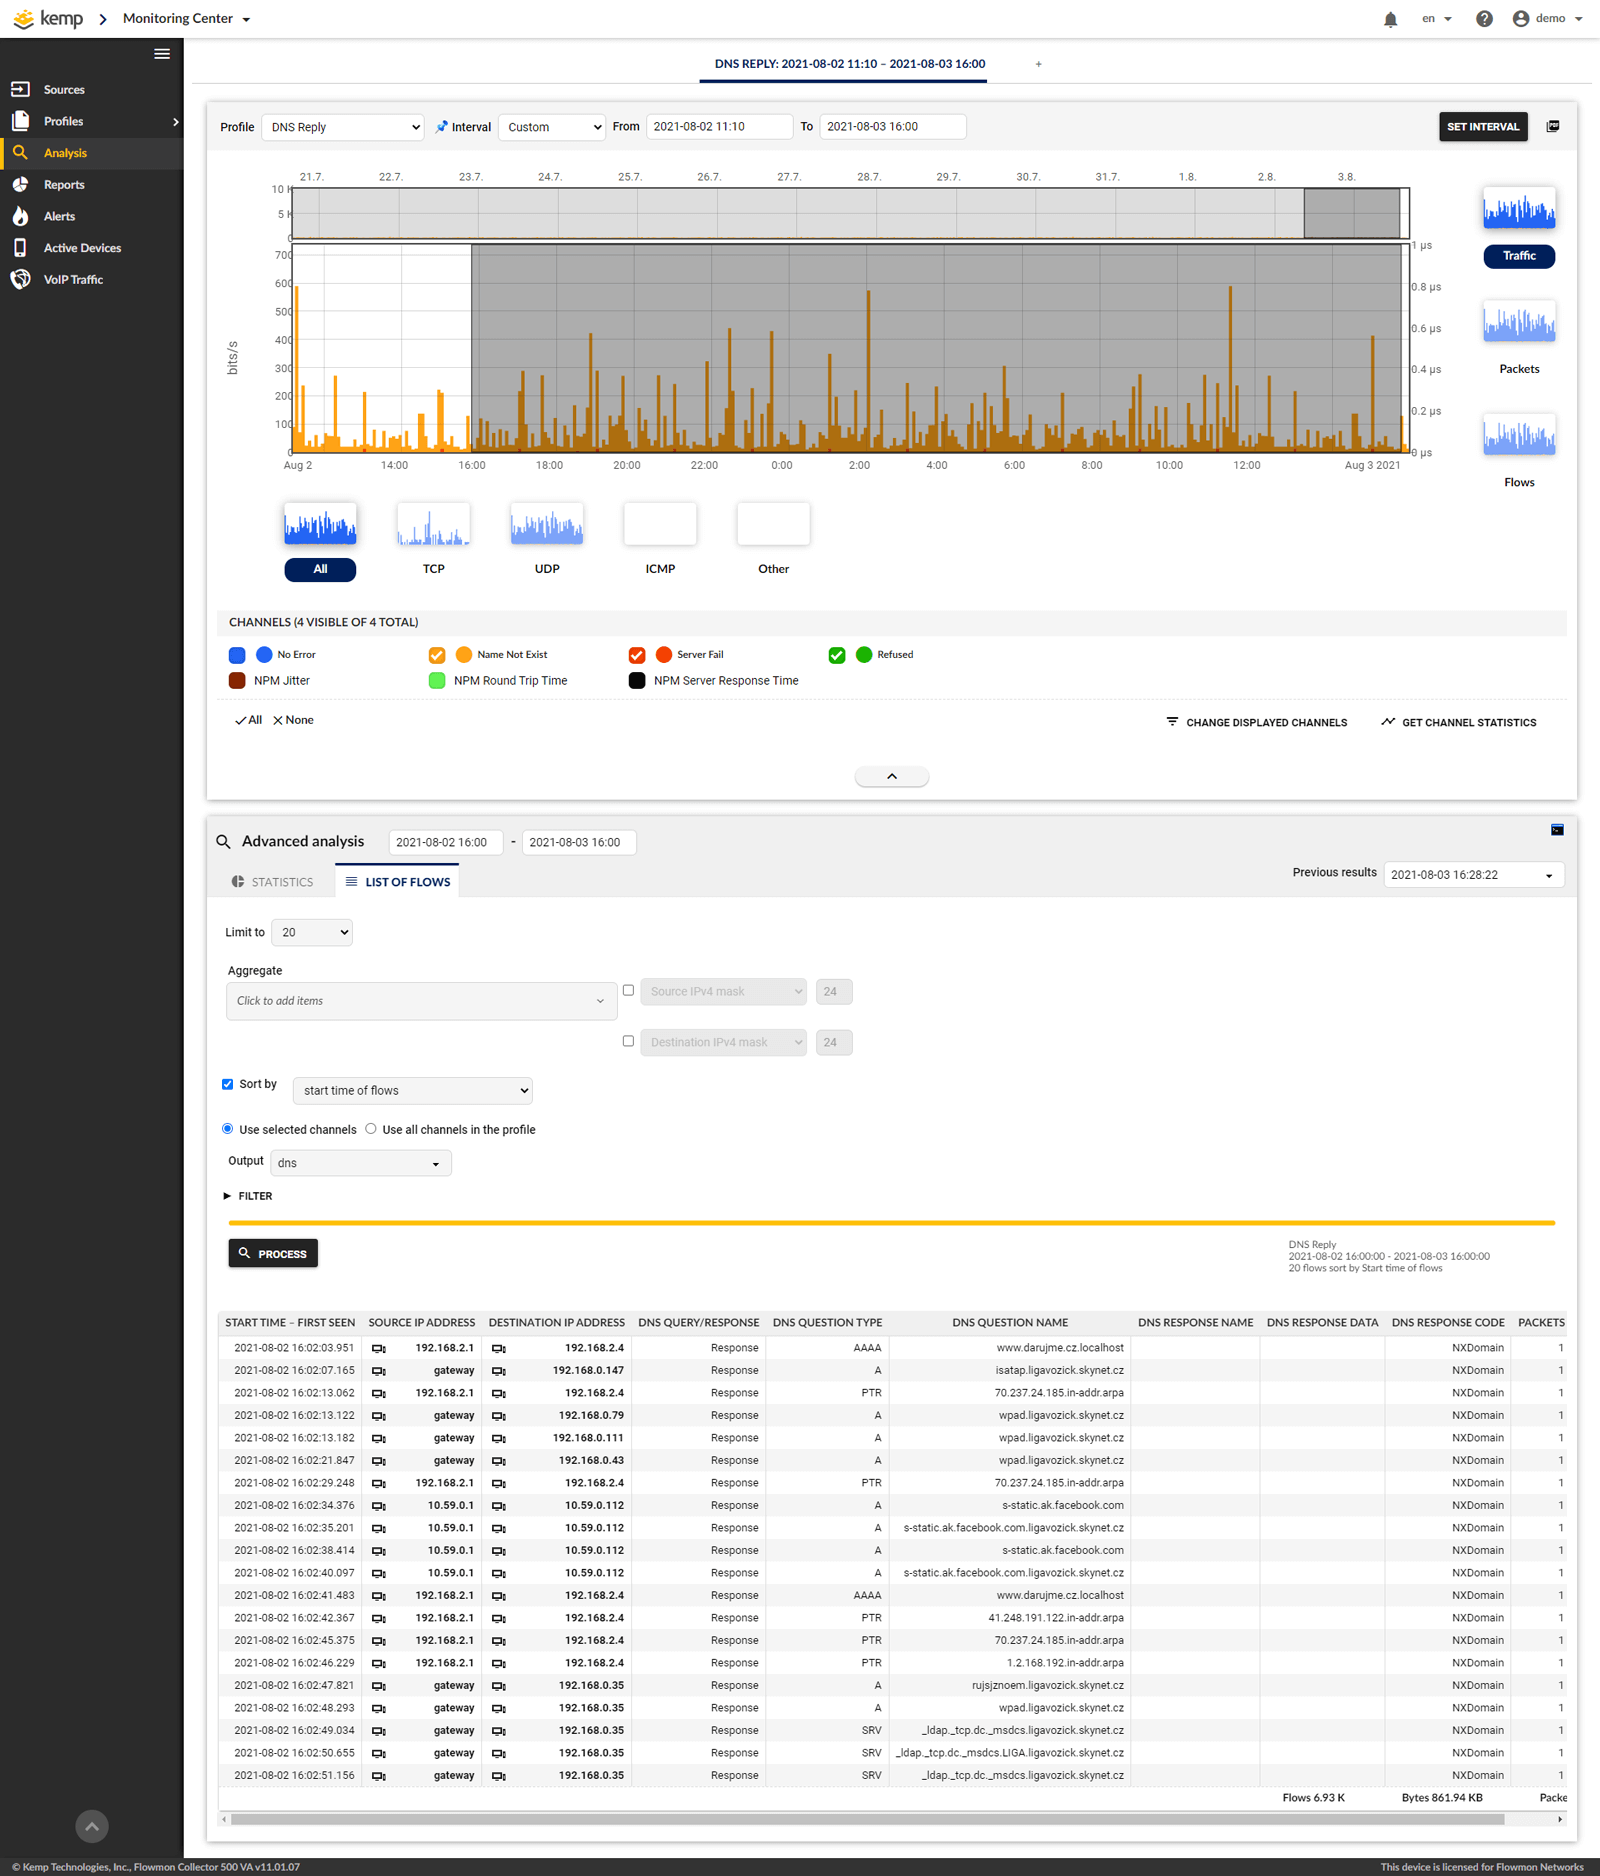Viewport: 1600px width, 1876px height.
Task: Open the console icon in Advanced analysis
Action: tap(1557, 830)
